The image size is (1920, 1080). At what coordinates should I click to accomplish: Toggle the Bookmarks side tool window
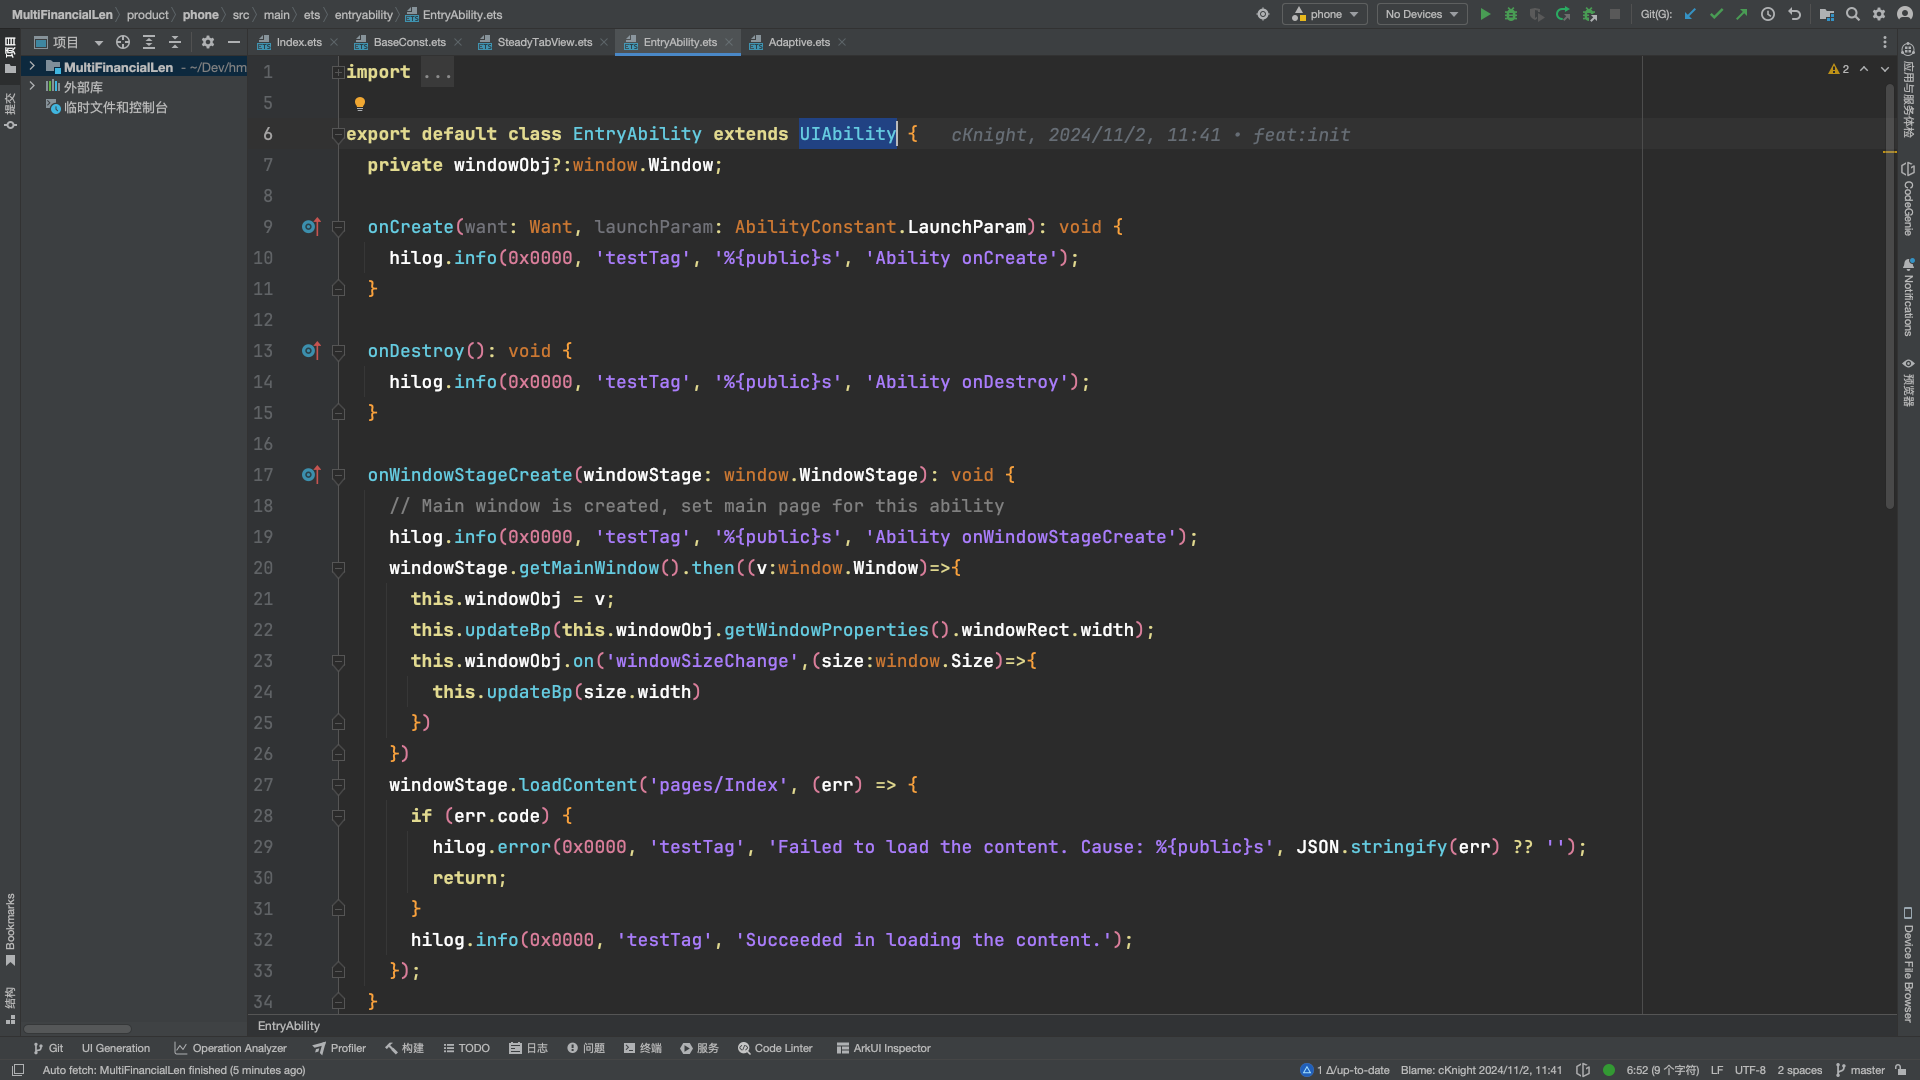click(10, 929)
